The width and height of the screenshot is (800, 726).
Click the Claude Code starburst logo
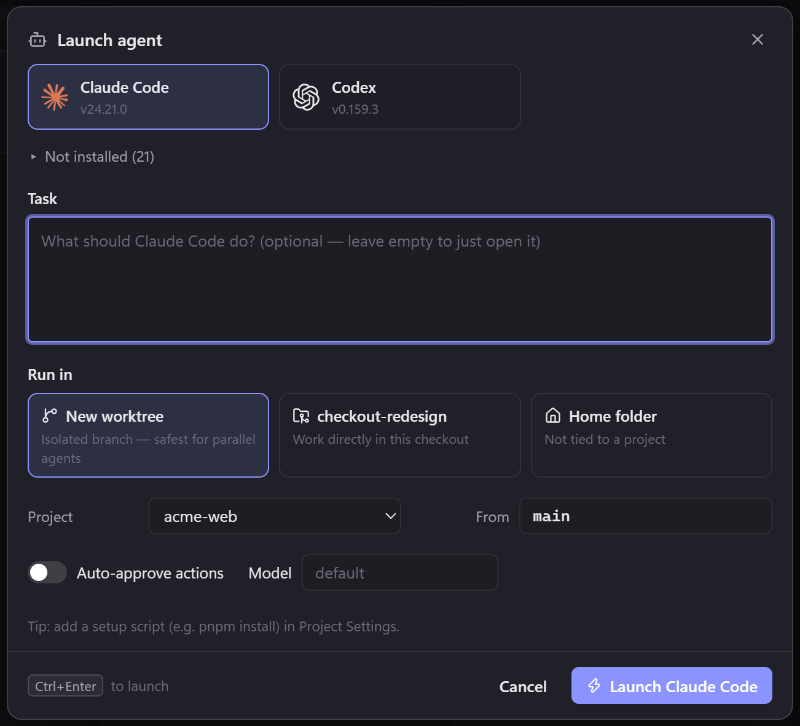55,97
